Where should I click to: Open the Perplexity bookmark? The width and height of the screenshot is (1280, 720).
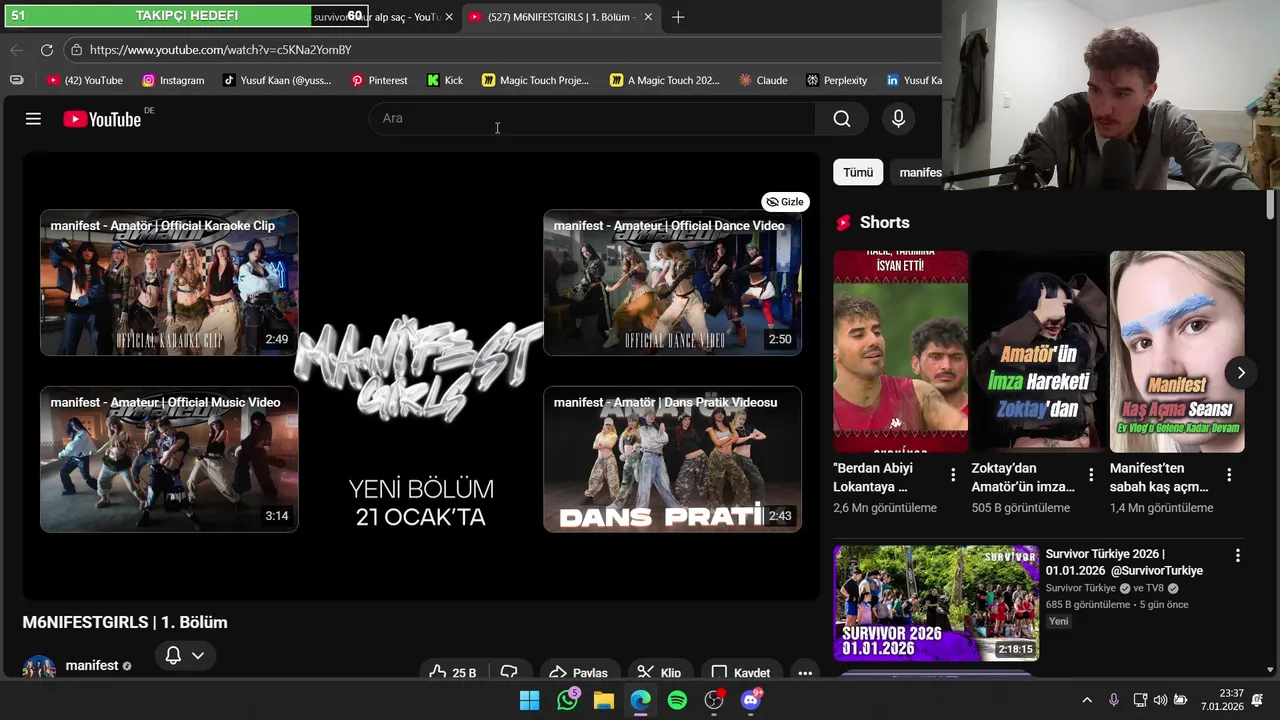(836, 80)
